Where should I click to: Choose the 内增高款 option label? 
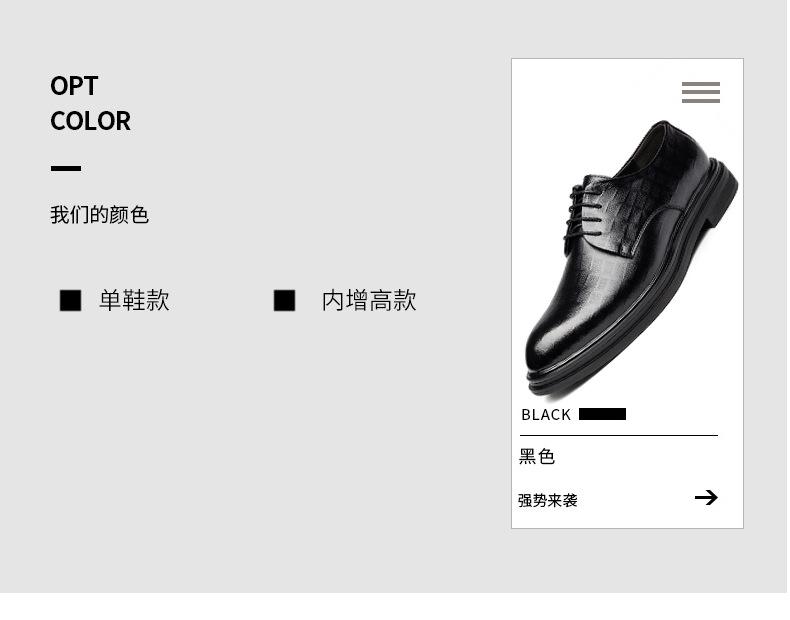tap(369, 300)
